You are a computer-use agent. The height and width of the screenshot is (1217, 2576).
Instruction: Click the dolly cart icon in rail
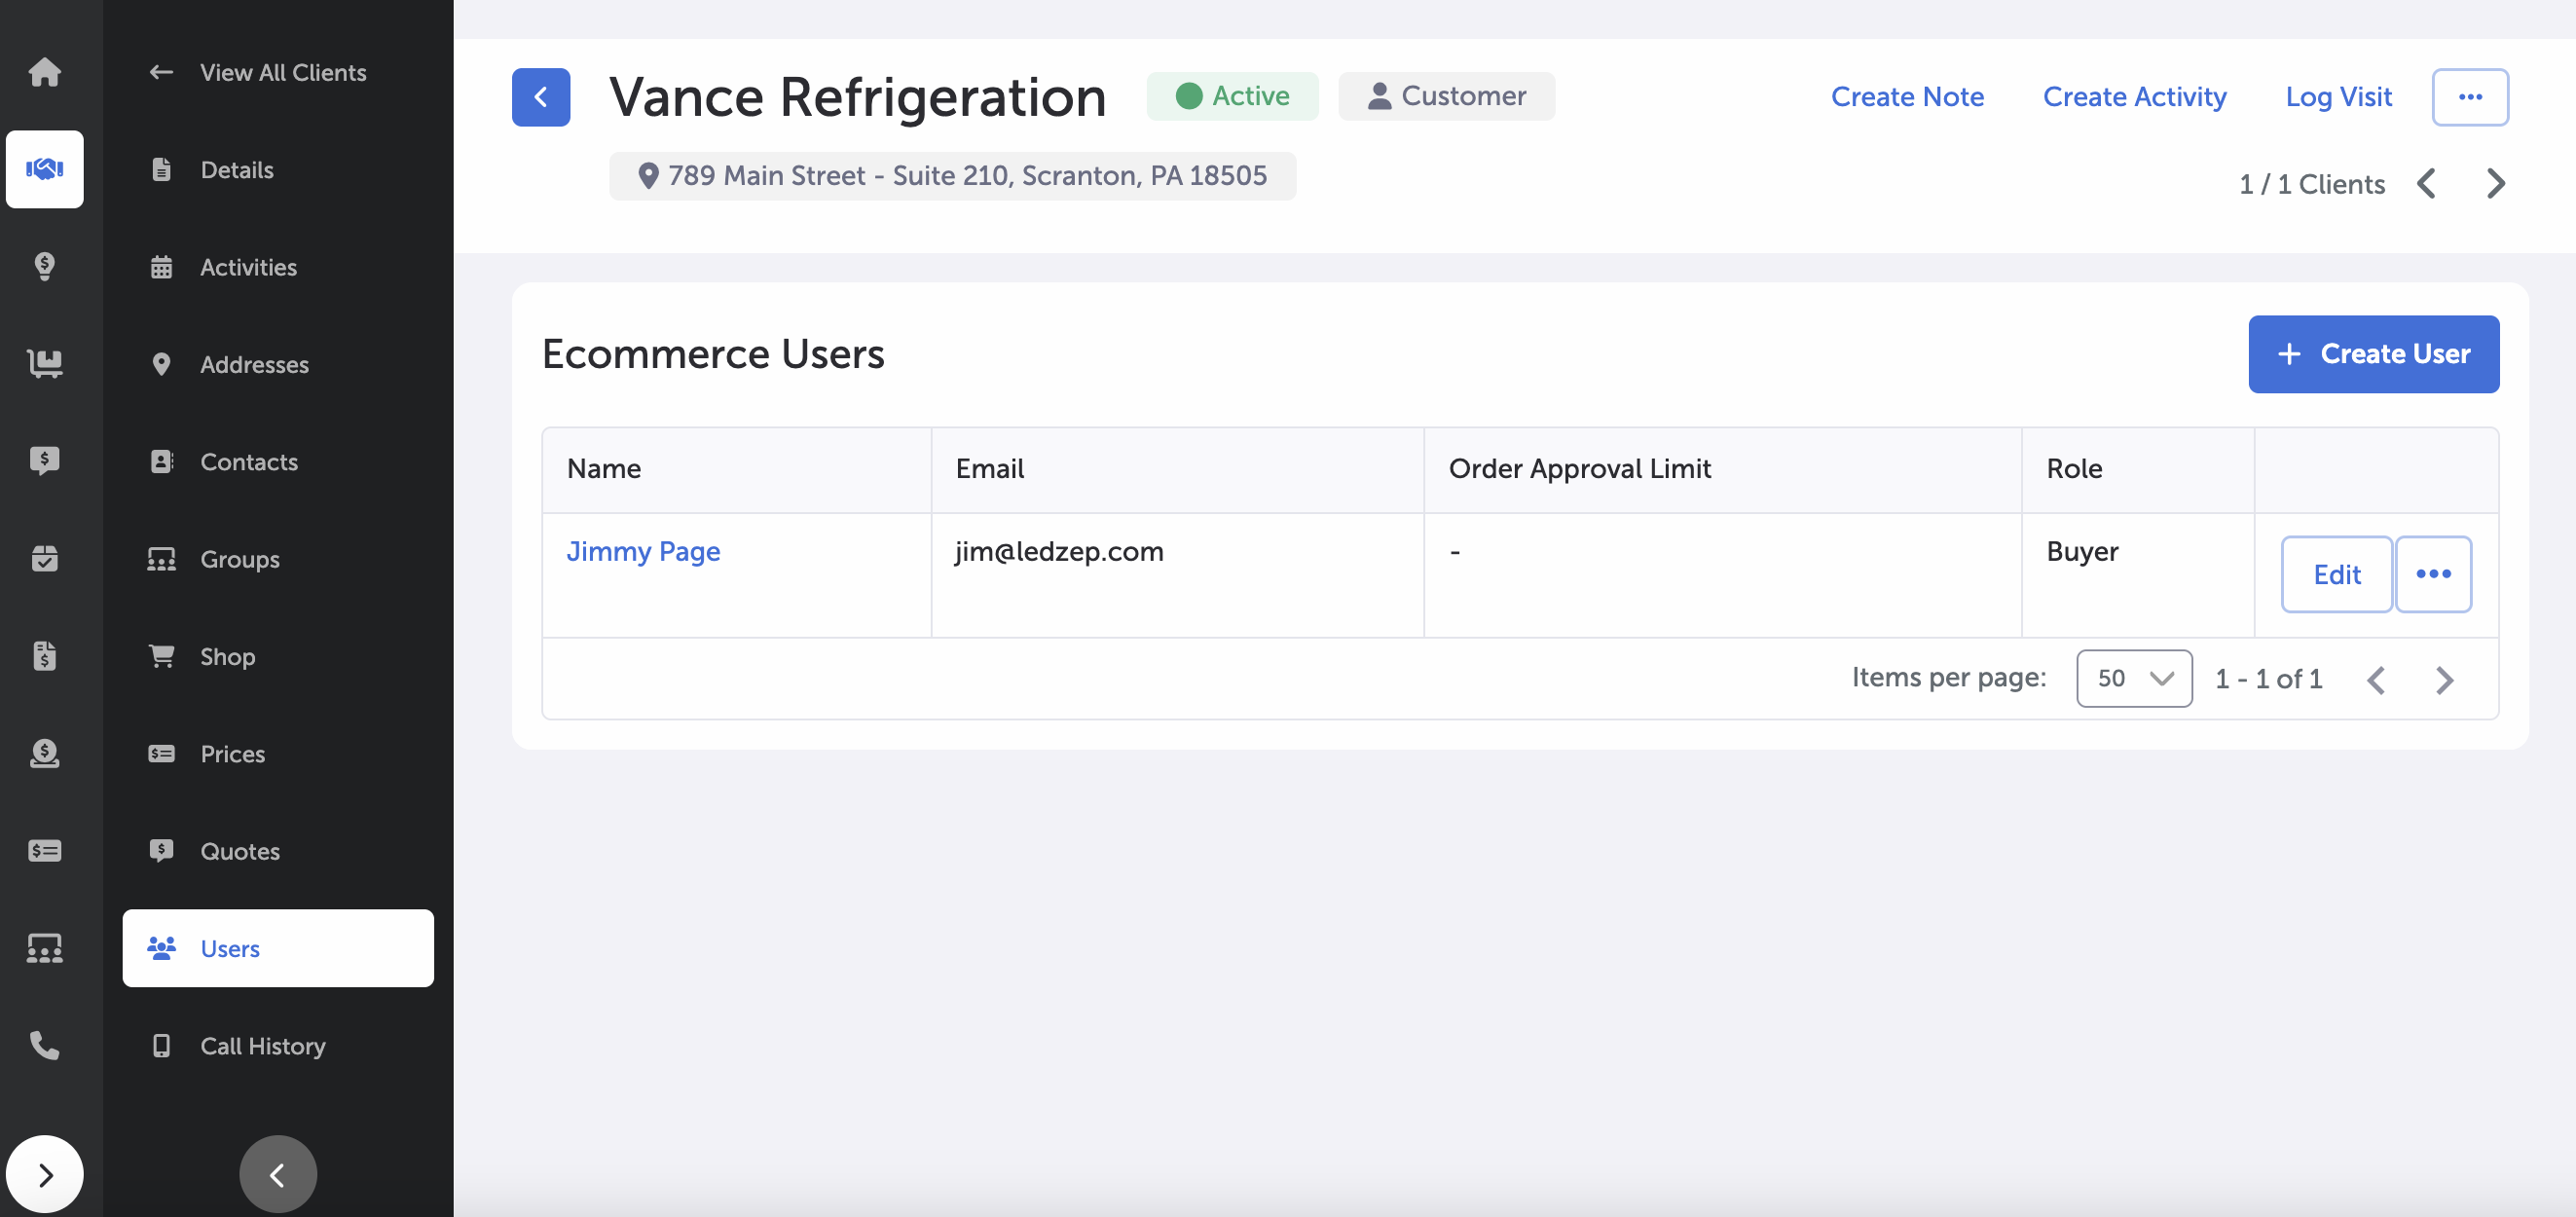point(45,363)
